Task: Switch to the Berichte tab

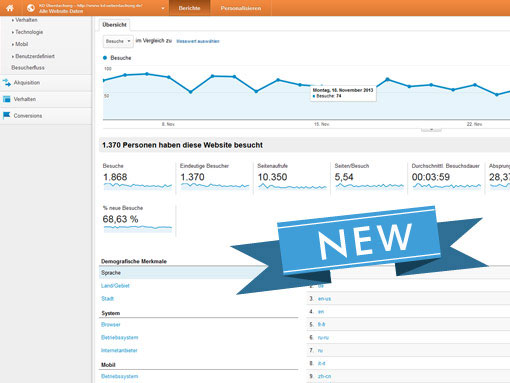Action: coord(189,8)
